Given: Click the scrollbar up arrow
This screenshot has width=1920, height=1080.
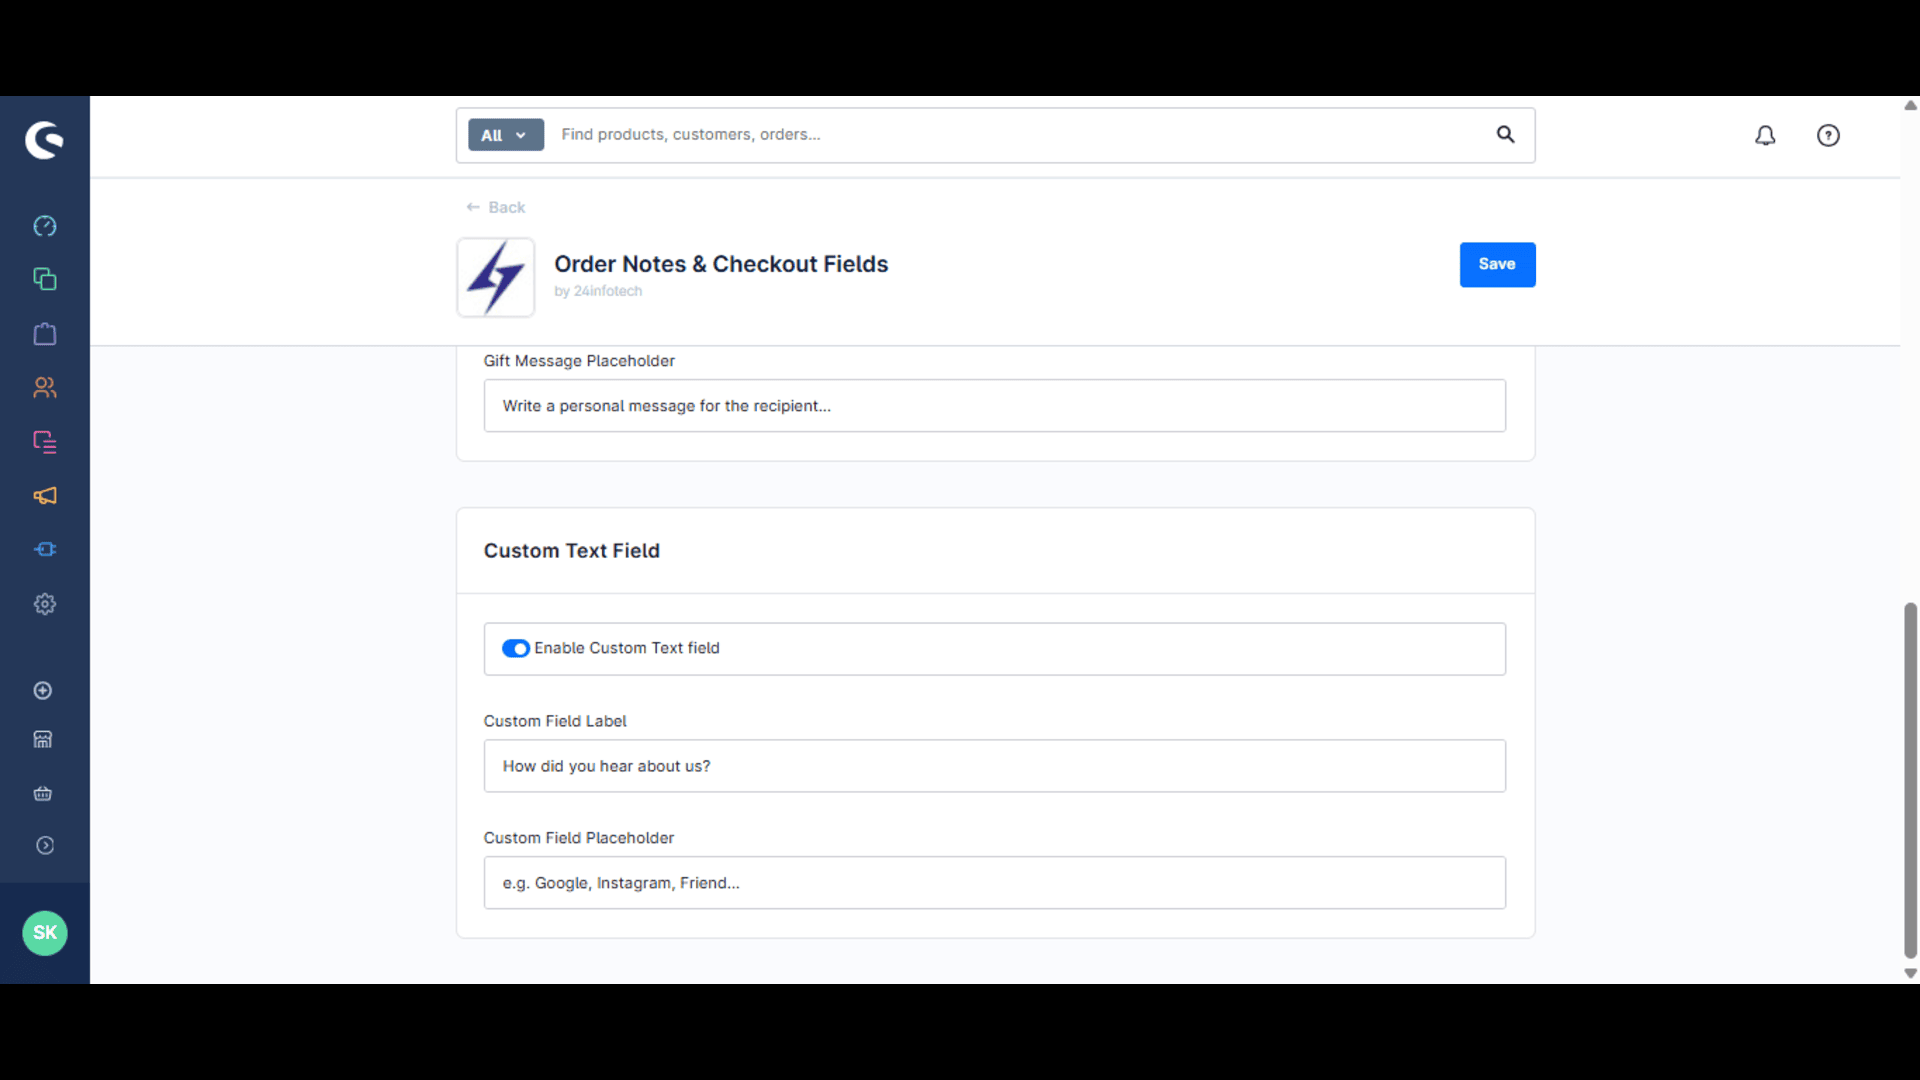Looking at the screenshot, I should tap(1910, 105).
